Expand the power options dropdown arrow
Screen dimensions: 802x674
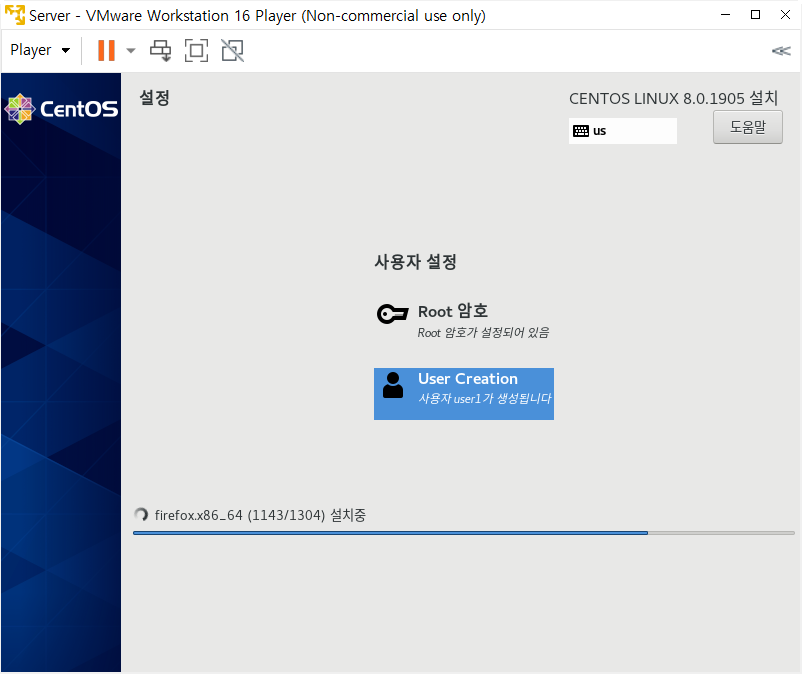[x=131, y=50]
